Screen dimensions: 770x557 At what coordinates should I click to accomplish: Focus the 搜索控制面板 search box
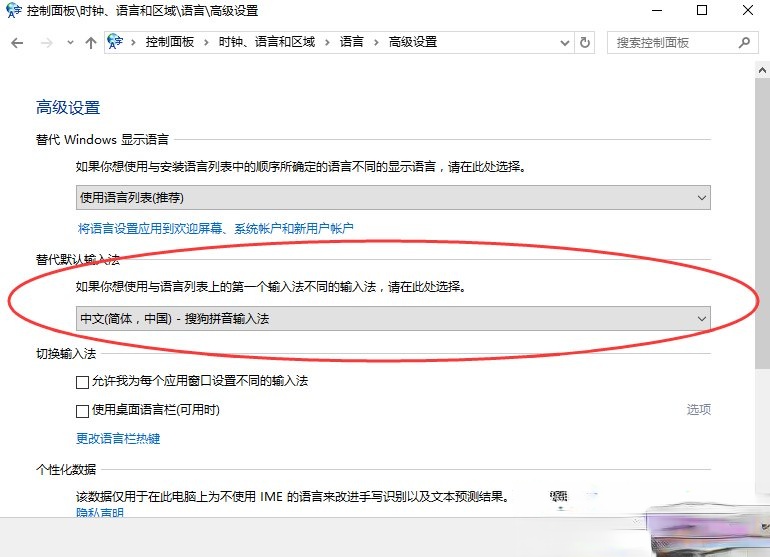[683, 43]
